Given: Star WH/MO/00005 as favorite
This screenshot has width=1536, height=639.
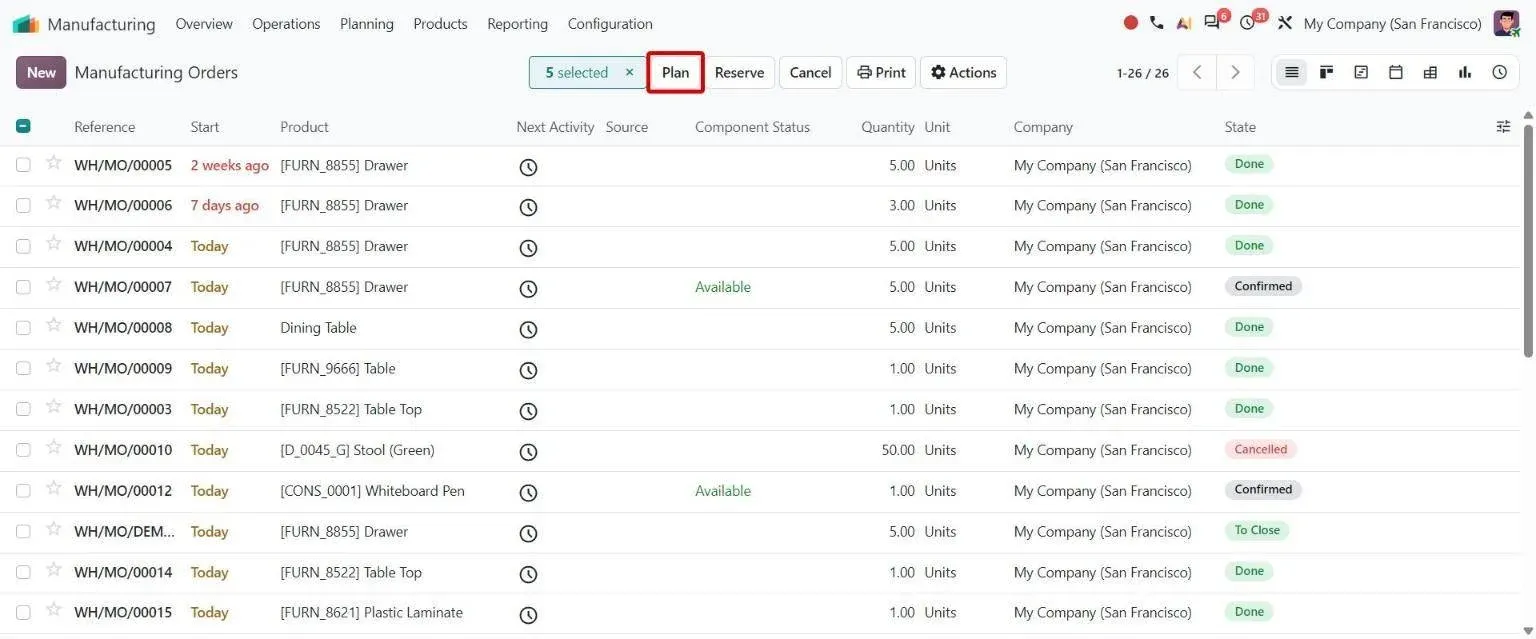Looking at the screenshot, I should (54, 163).
